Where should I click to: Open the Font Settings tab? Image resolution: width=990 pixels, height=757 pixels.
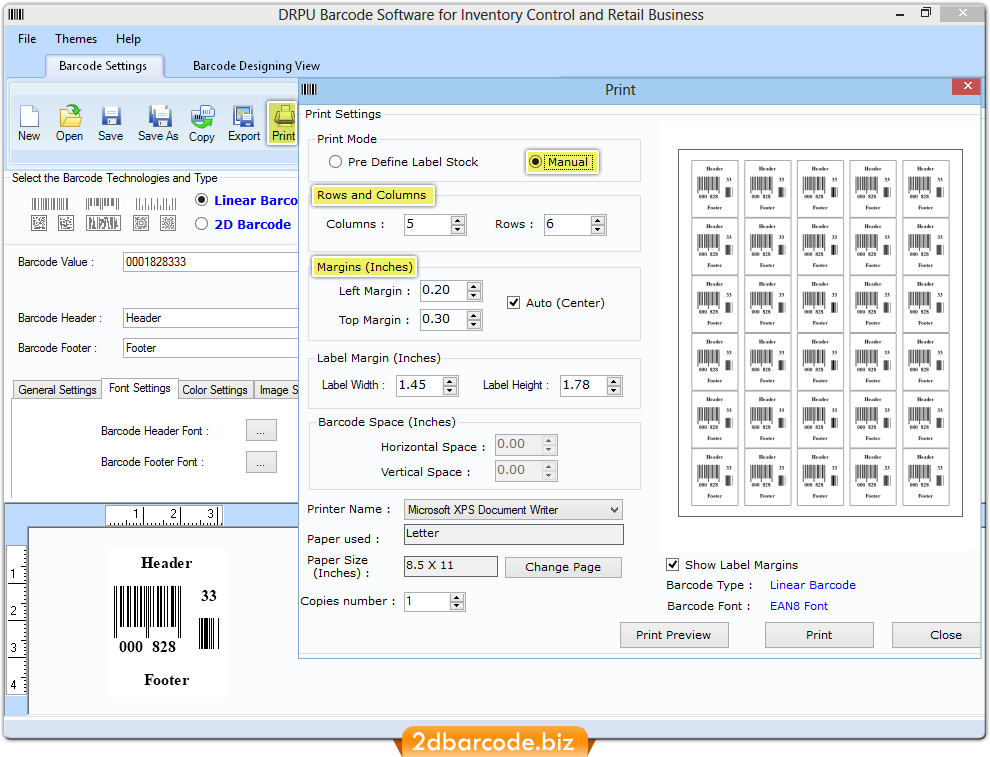(140, 388)
